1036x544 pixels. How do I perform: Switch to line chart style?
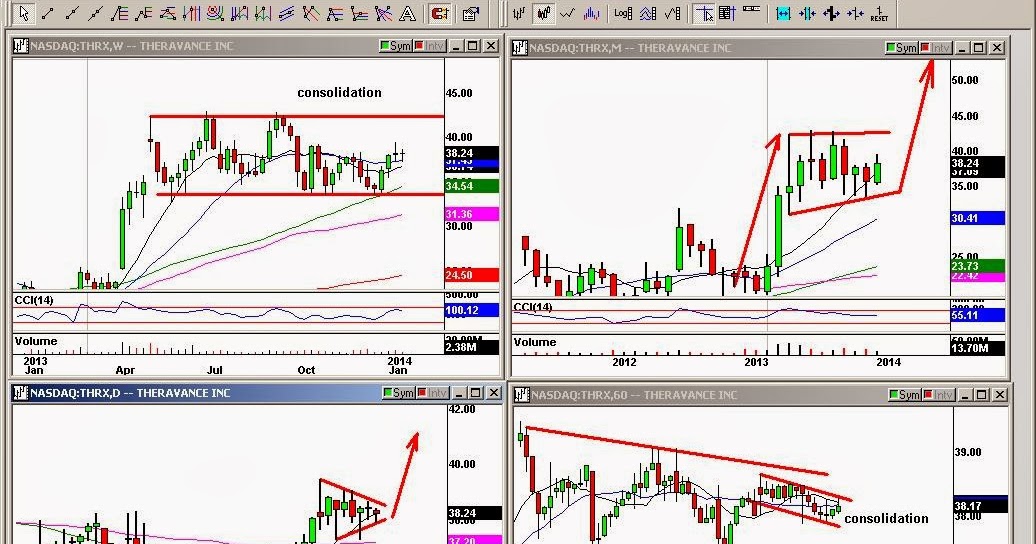568,13
